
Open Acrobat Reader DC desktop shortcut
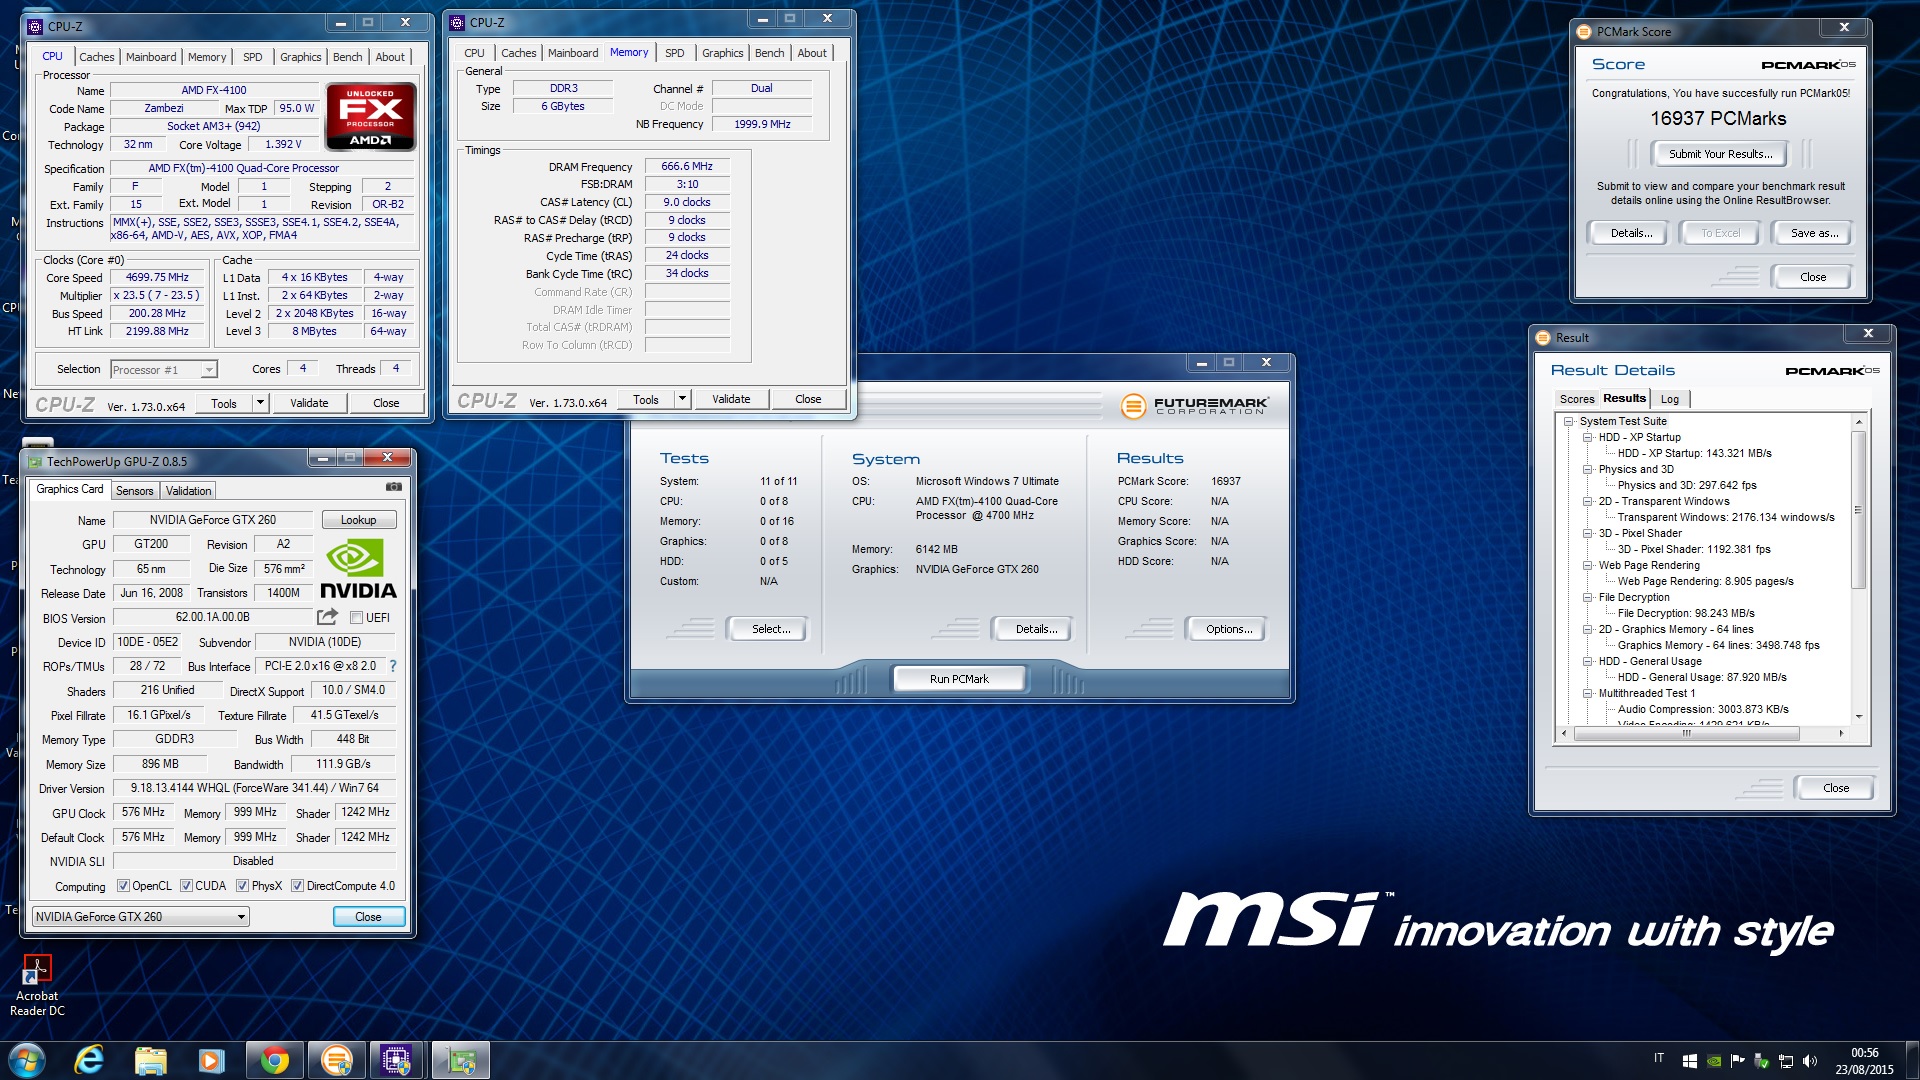pyautogui.click(x=37, y=986)
